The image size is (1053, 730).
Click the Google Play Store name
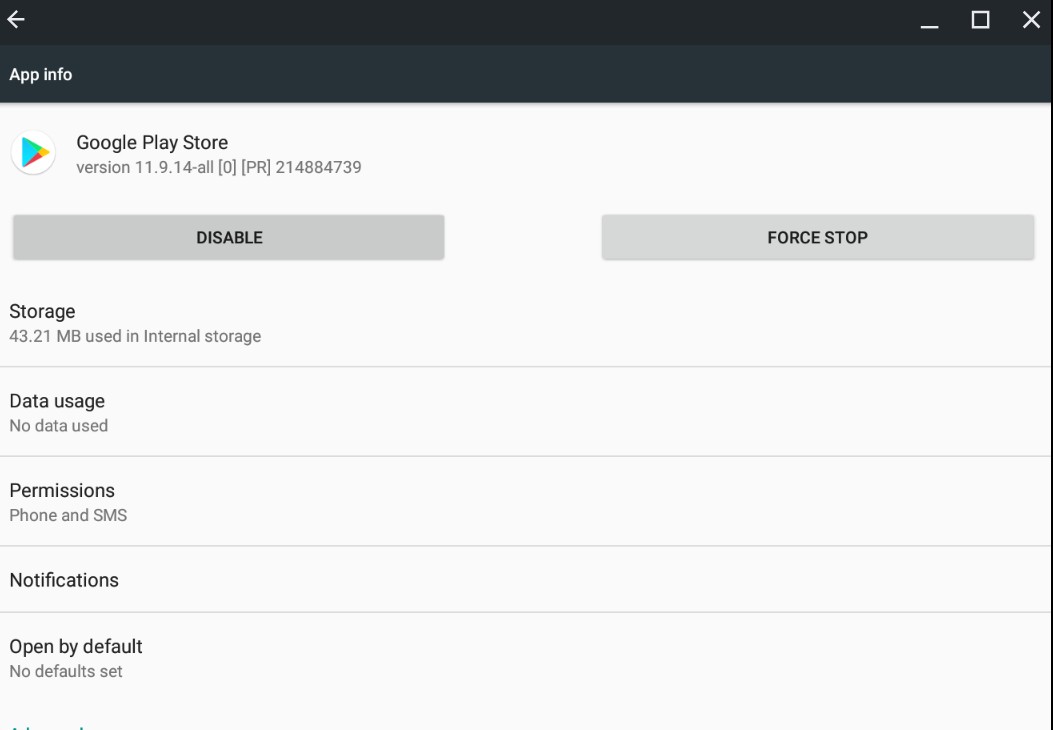tap(152, 142)
